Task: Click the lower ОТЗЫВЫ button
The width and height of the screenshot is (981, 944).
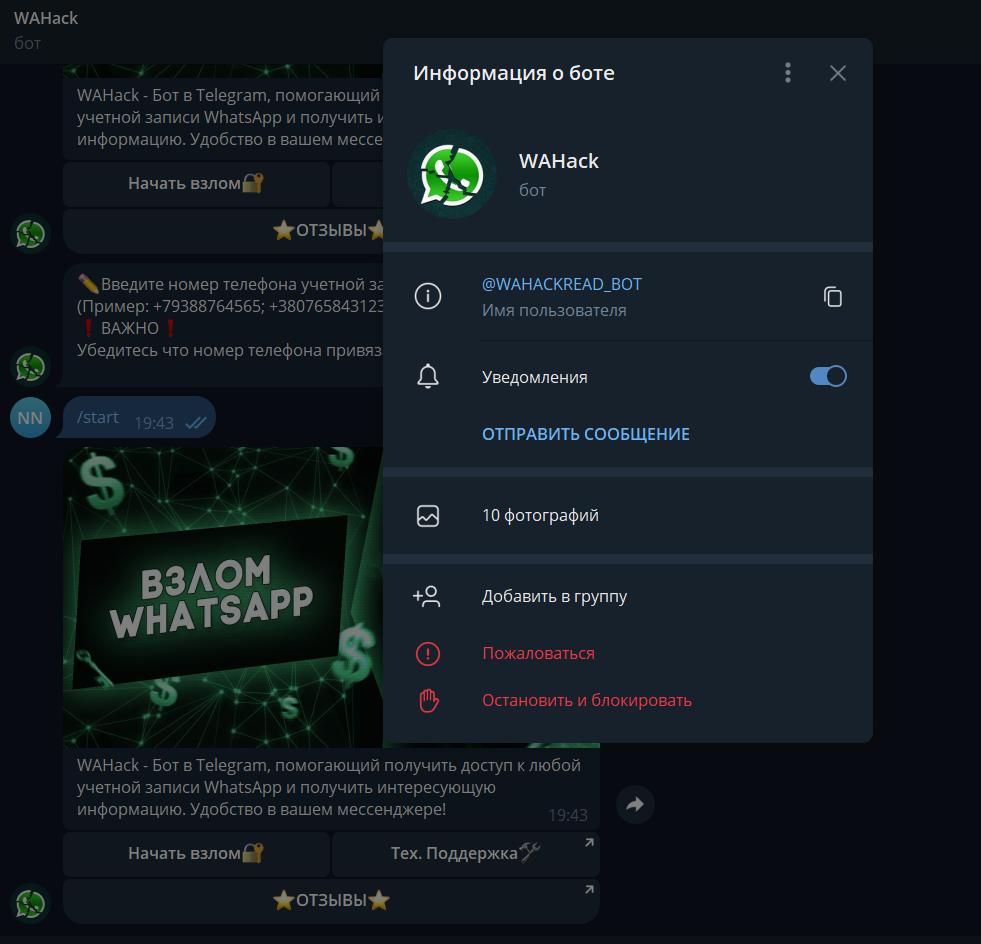Action: tap(331, 900)
